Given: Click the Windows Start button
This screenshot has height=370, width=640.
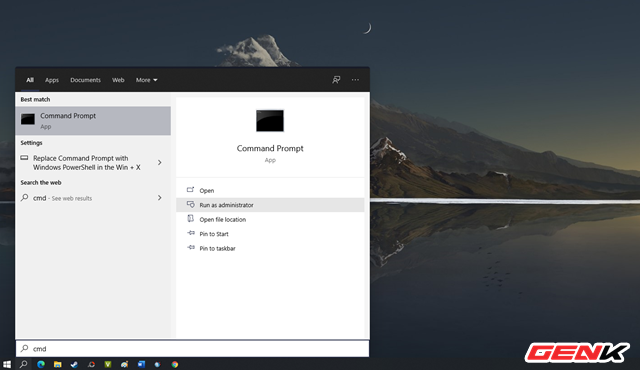Looking at the screenshot, I should [7, 364].
